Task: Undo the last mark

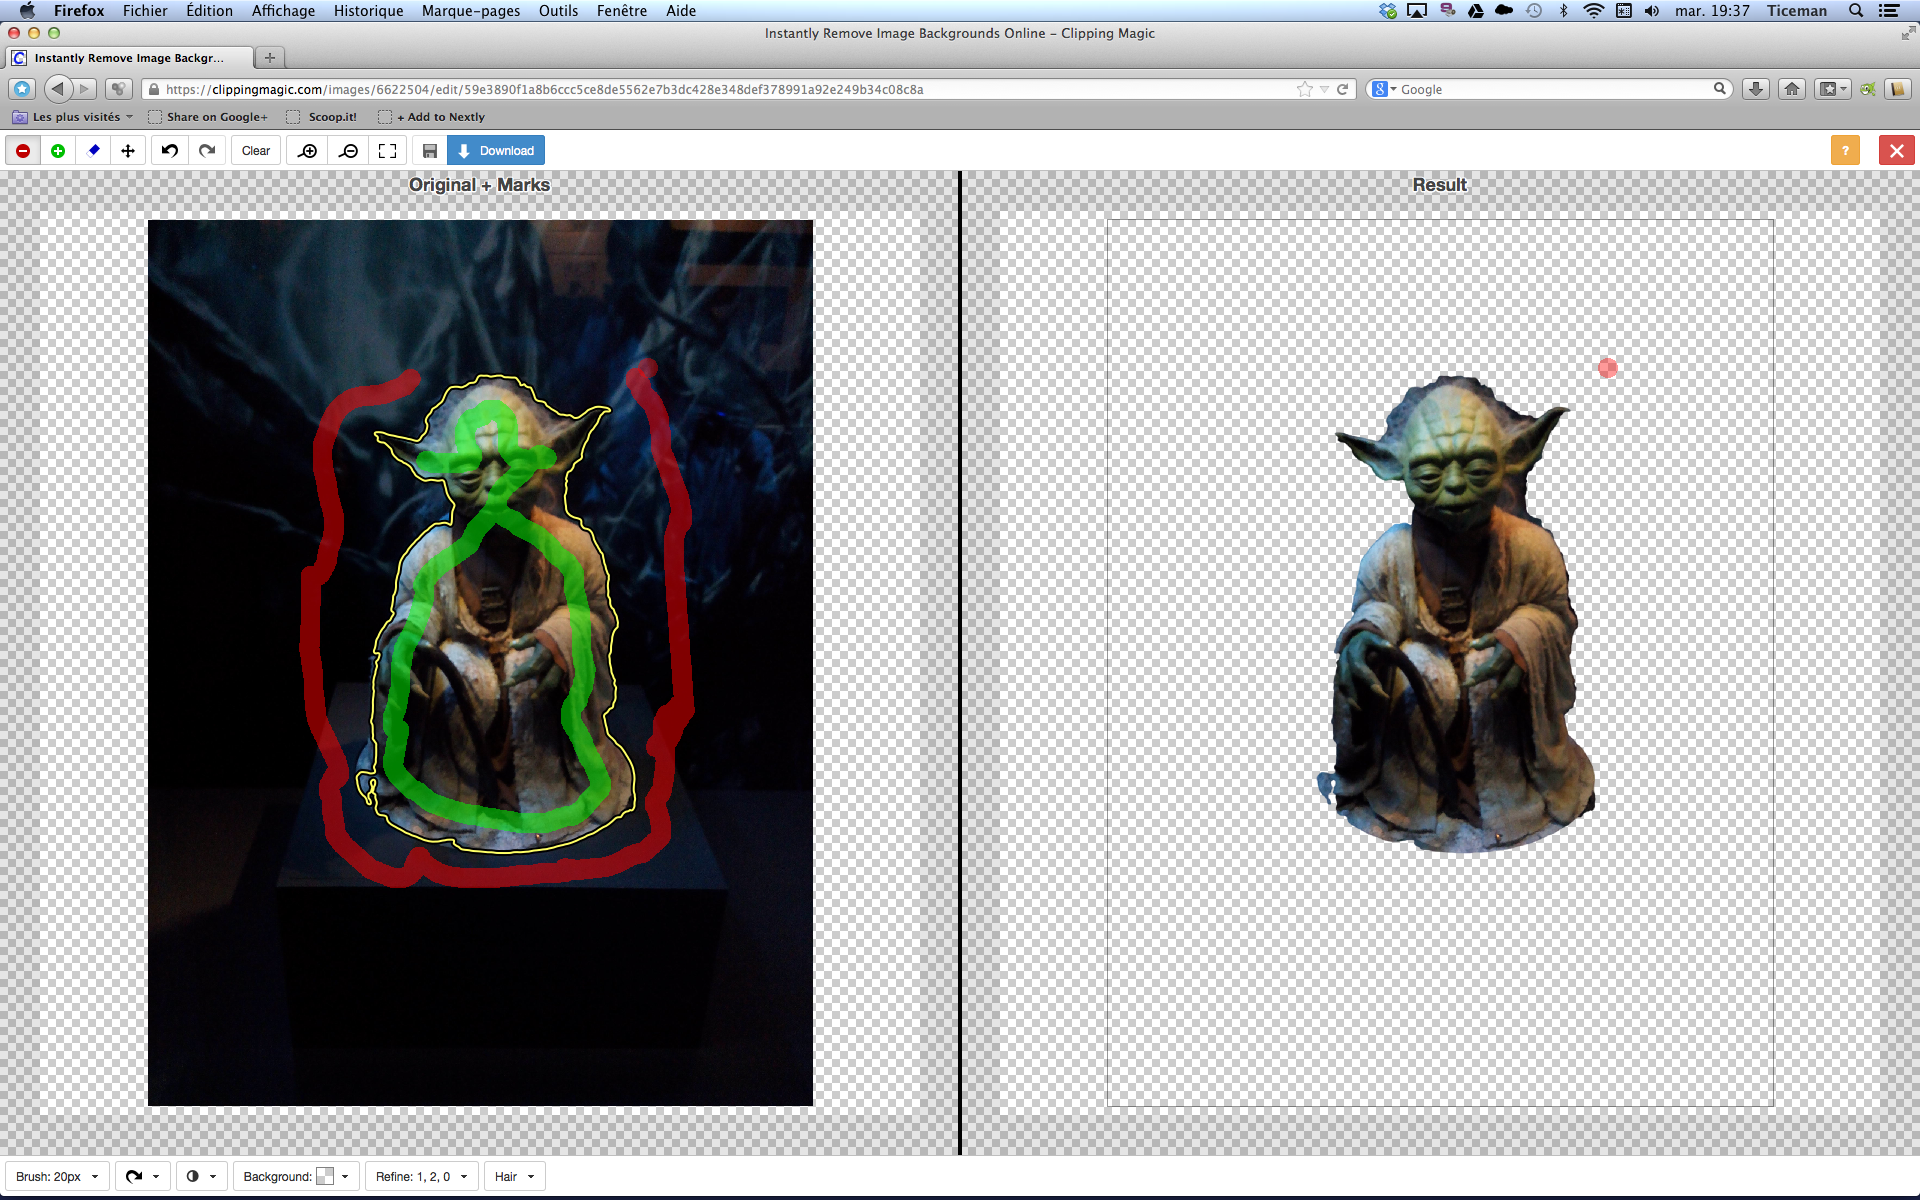Action: (x=170, y=151)
